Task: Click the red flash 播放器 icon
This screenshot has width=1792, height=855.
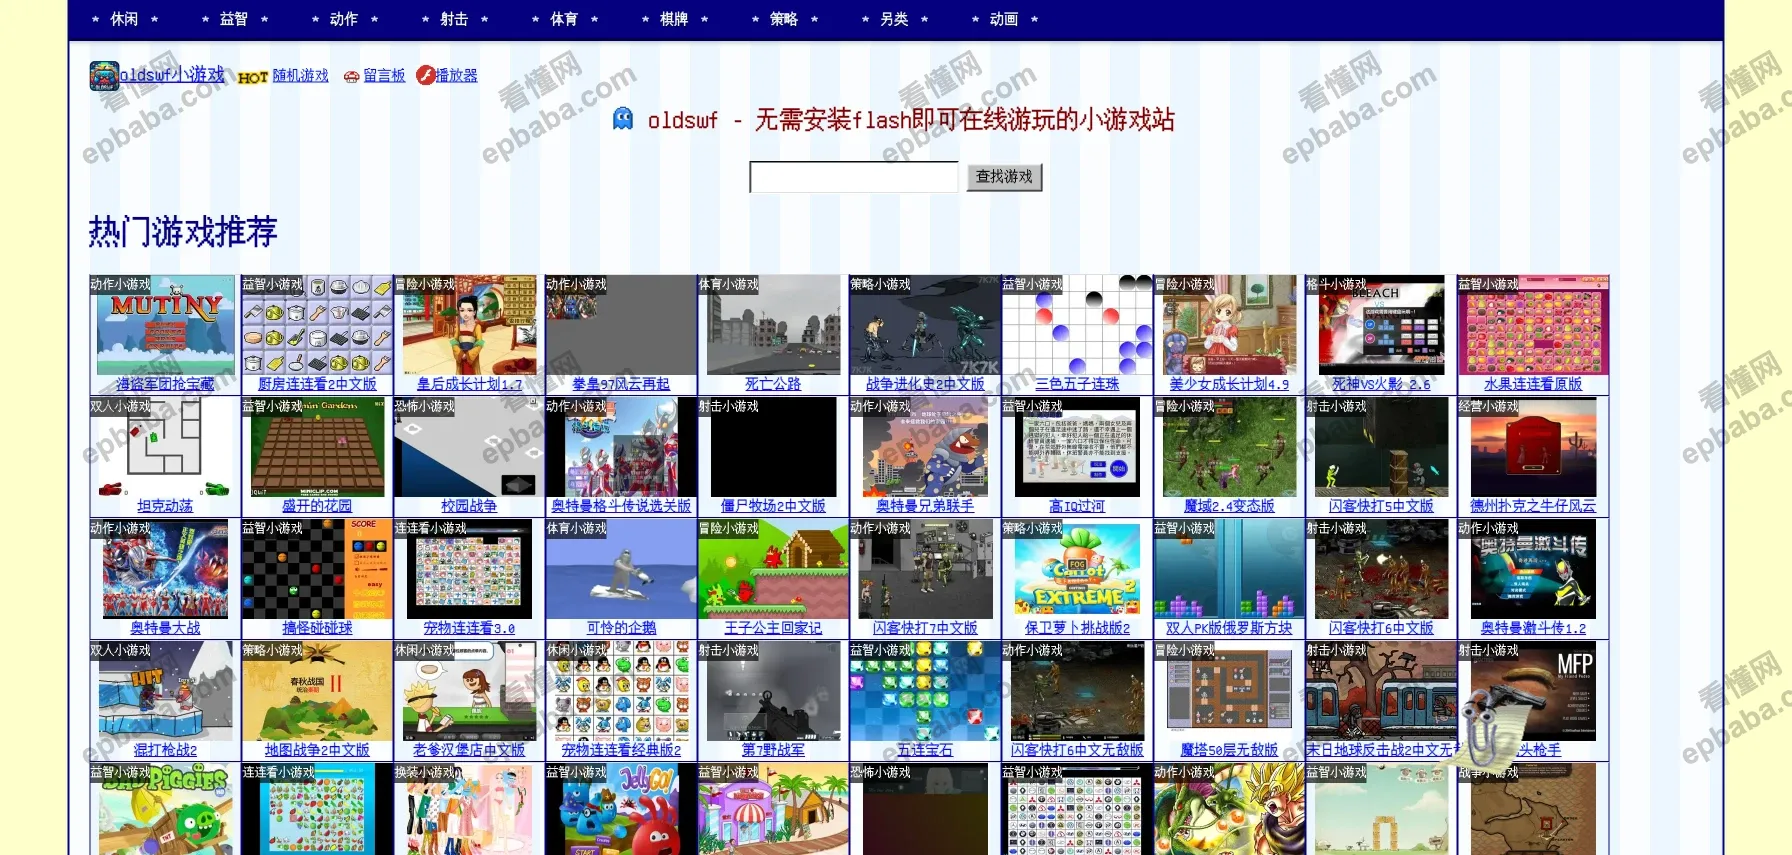Action: [425, 75]
